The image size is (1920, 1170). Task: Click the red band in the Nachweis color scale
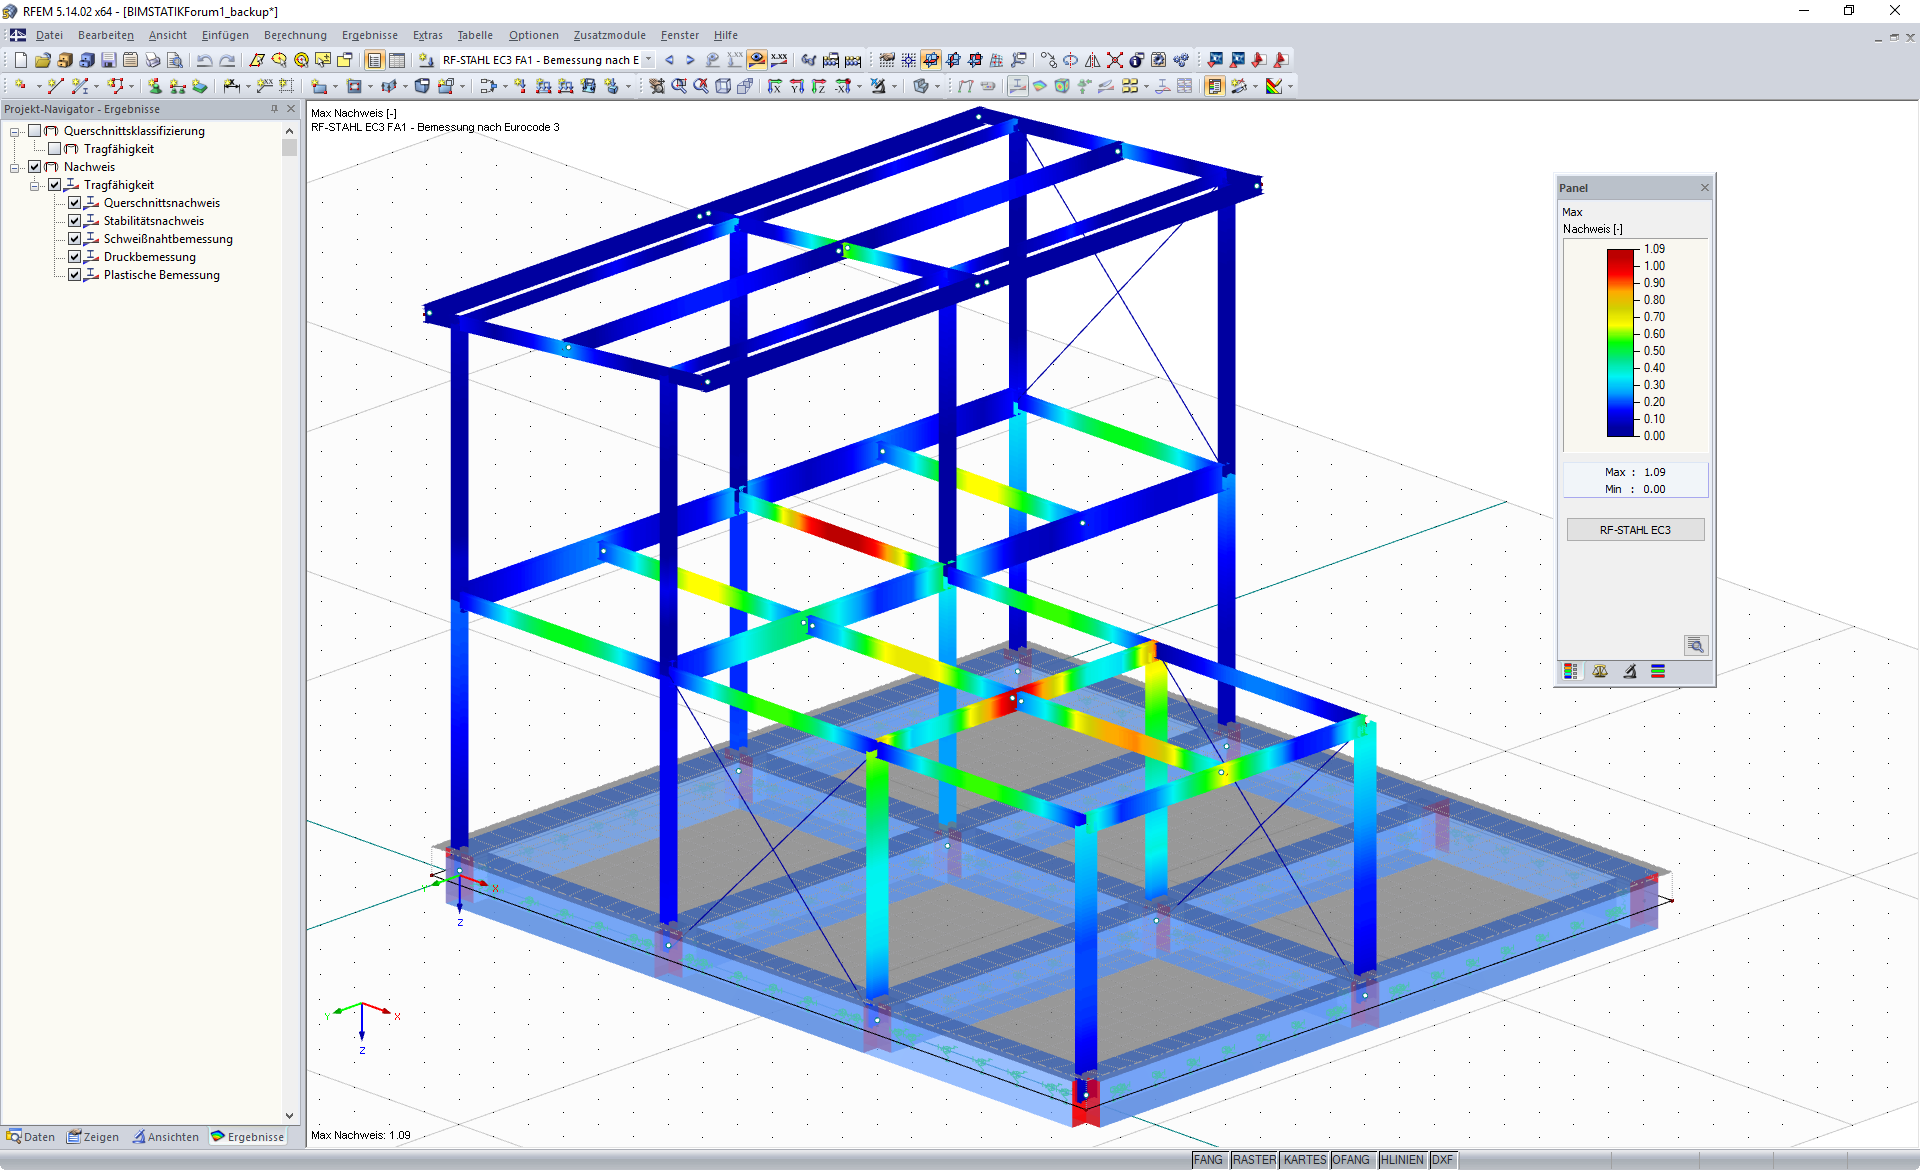tap(1618, 260)
